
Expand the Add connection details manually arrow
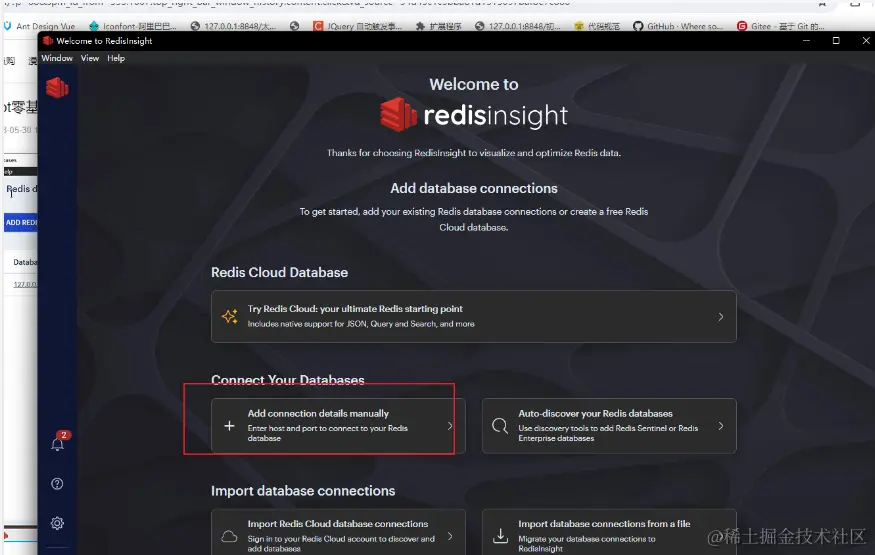[x=450, y=426]
